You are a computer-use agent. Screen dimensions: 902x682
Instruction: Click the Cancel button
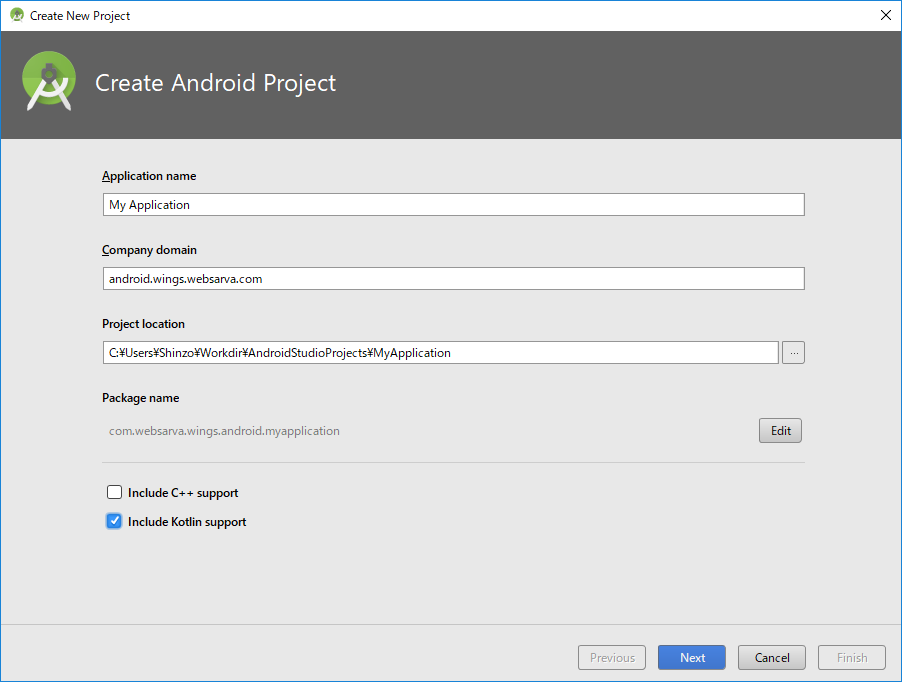(x=771, y=657)
